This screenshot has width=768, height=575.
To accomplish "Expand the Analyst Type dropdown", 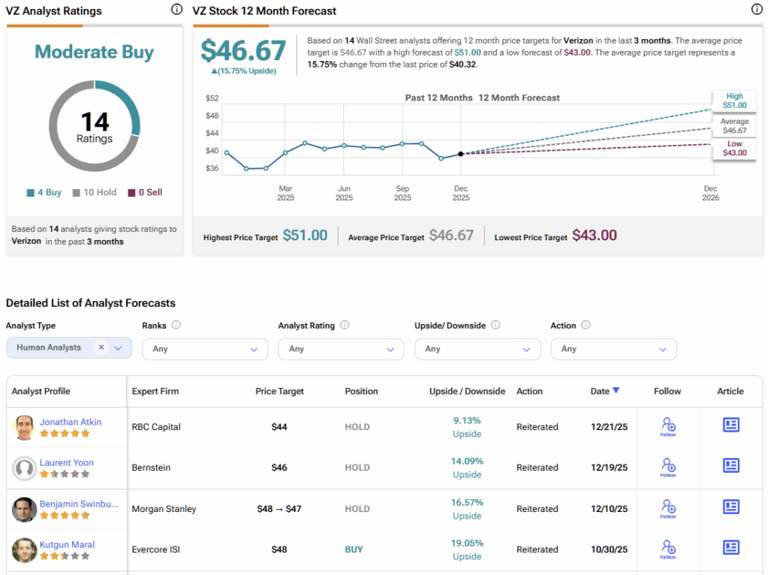I will pos(119,348).
